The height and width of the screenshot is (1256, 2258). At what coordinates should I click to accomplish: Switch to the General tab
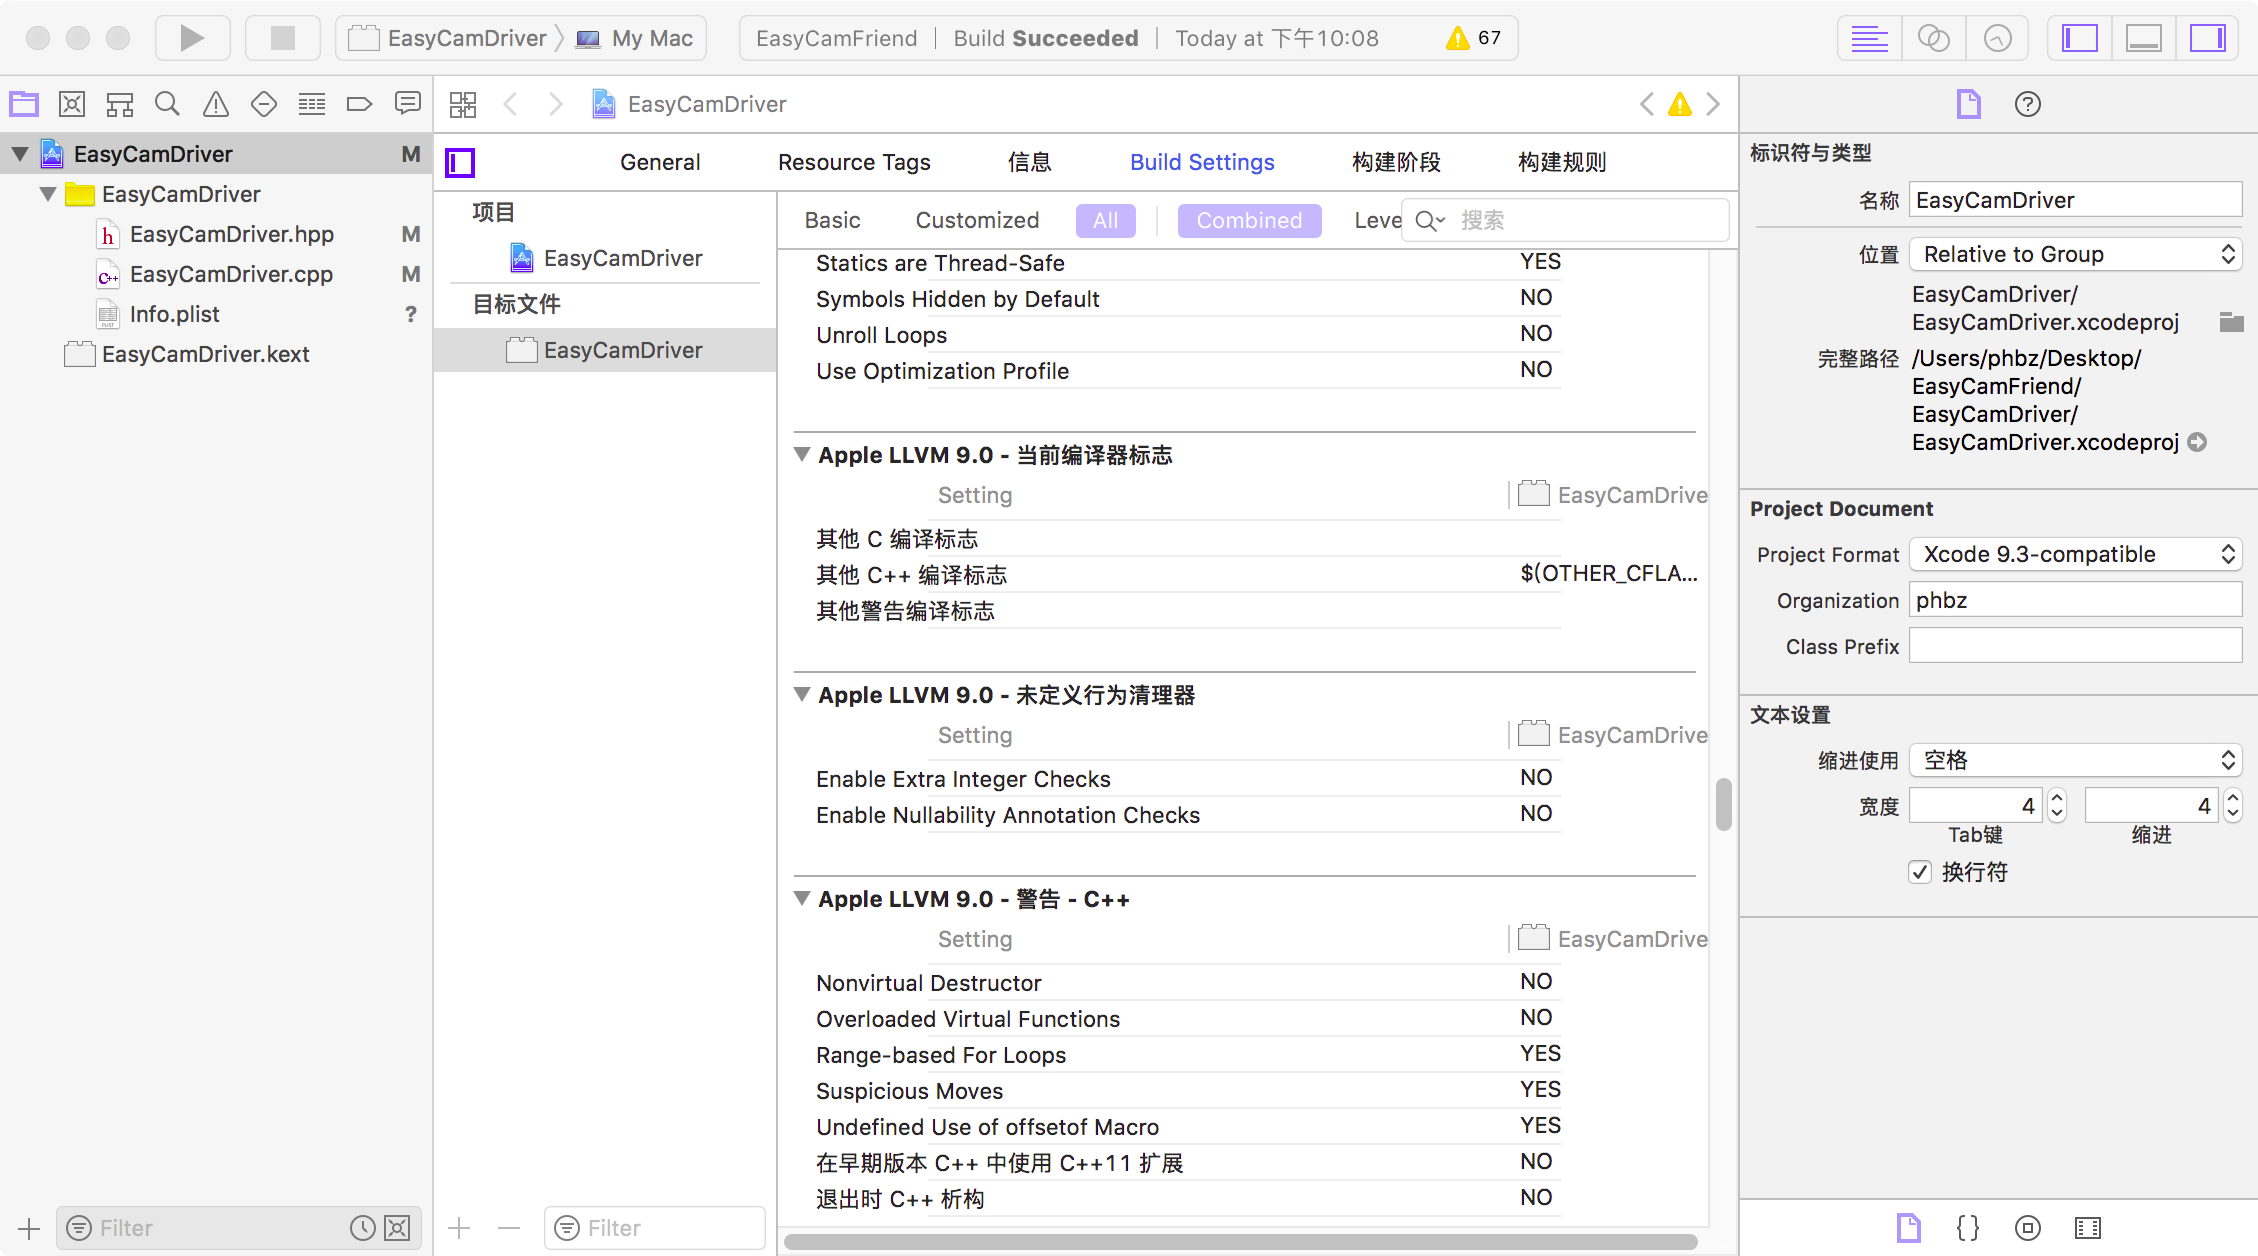tap(660, 162)
